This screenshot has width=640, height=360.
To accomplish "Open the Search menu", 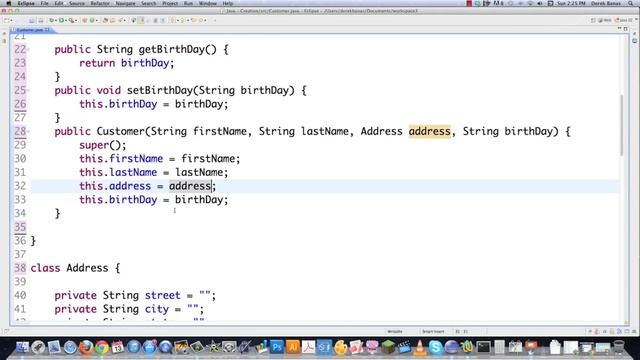I will coord(149,3).
